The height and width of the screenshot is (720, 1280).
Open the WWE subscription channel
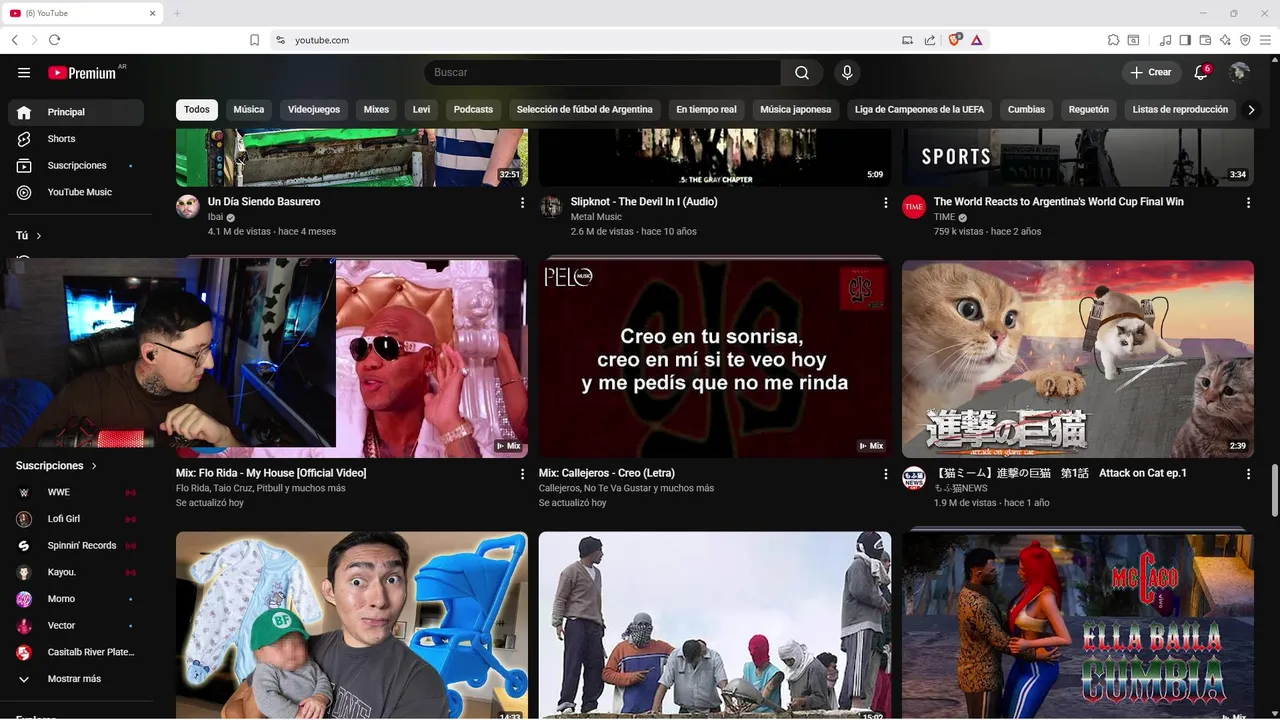pyautogui.click(x=76, y=492)
